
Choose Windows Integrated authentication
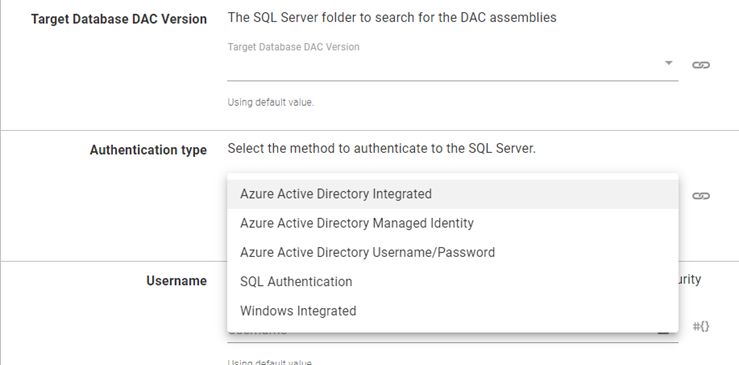click(x=452, y=311)
